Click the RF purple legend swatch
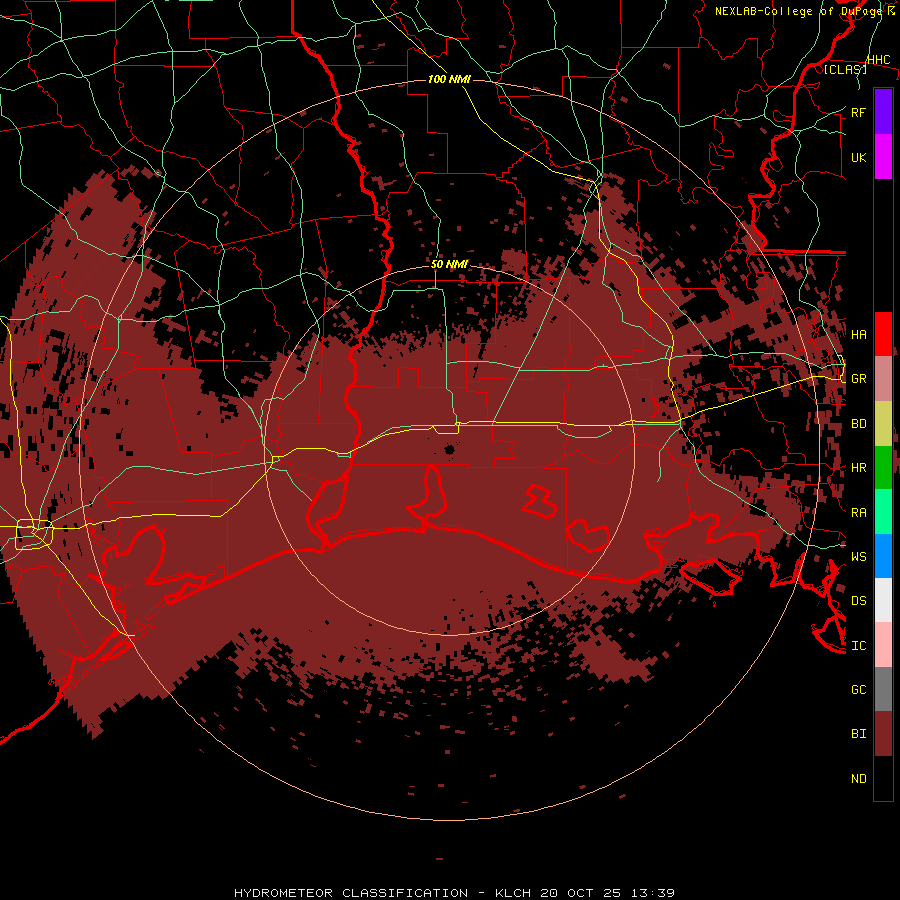 tap(883, 112)
